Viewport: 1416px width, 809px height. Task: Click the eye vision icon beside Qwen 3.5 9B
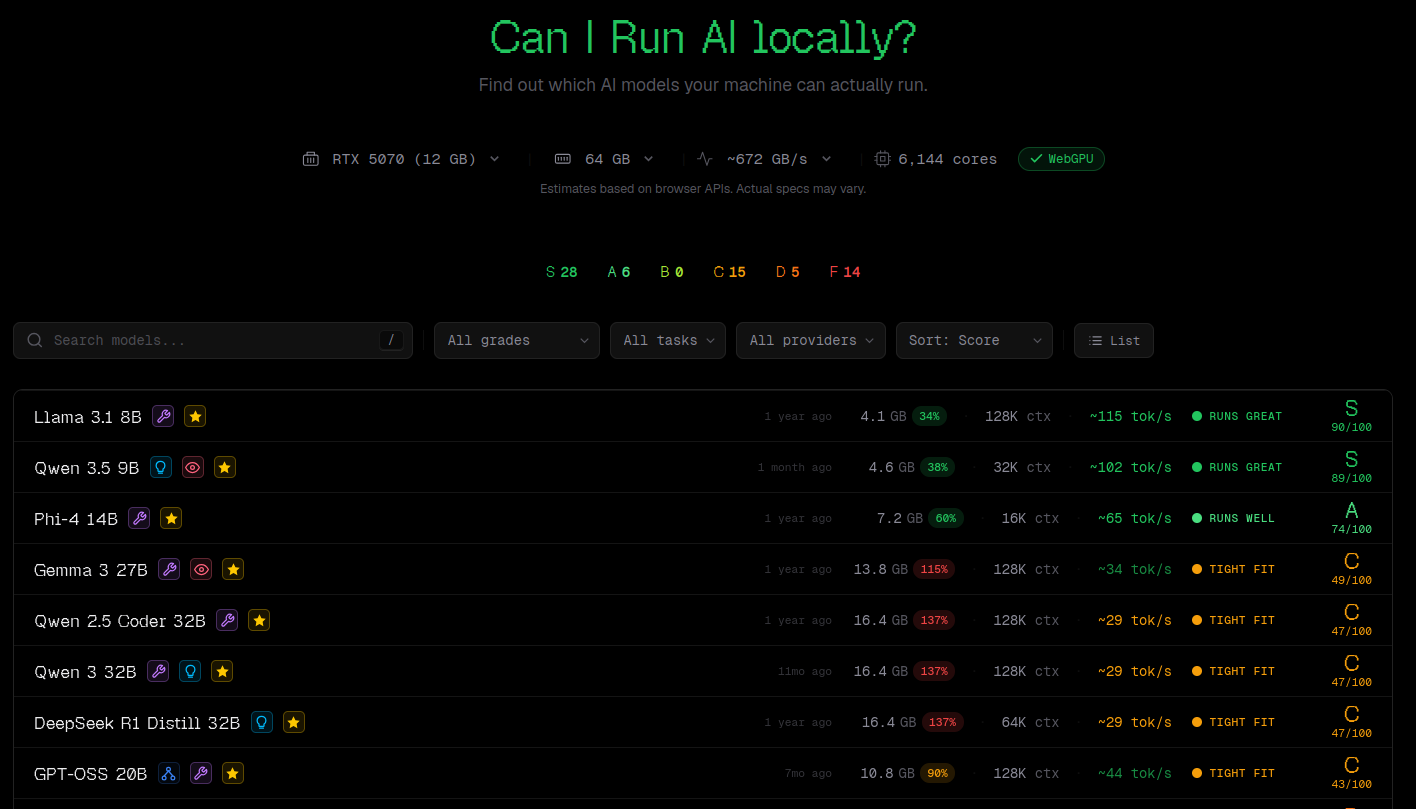tap(193, 467)
